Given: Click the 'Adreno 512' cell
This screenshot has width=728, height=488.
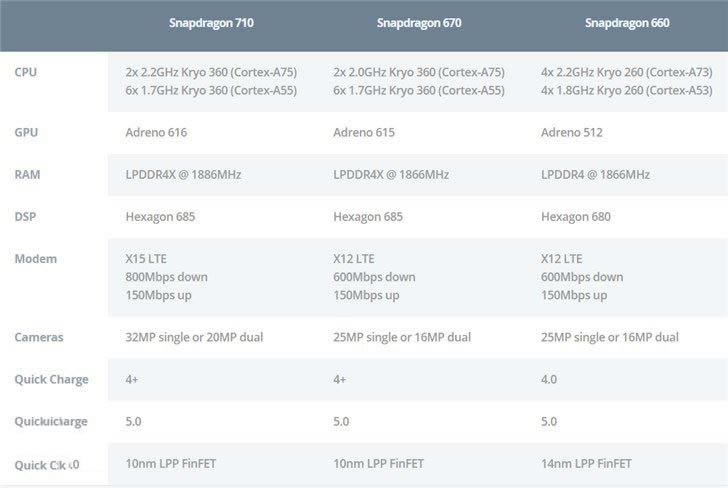Looking at the screenshot, I should (572, 132).
